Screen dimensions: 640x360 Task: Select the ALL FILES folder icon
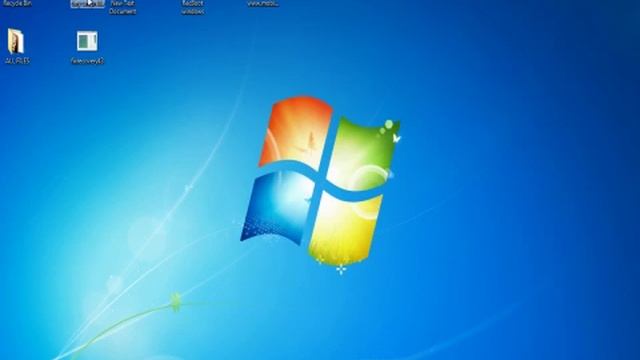pyautogui.click(x=16, y=41)
